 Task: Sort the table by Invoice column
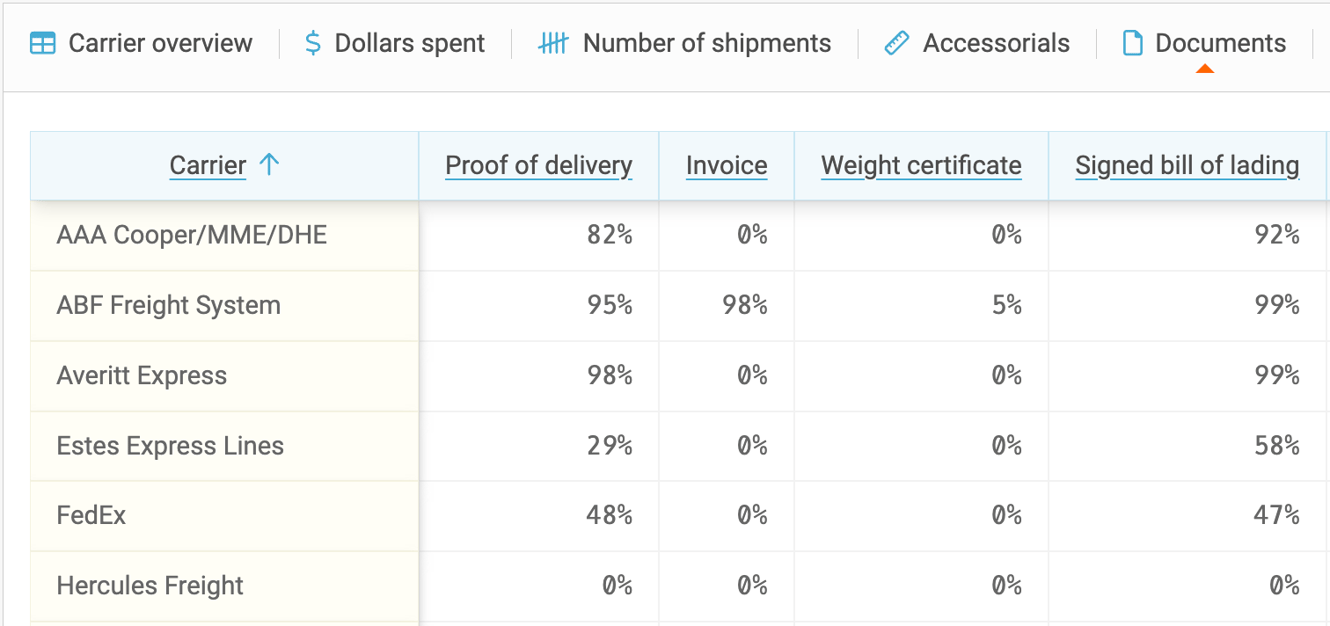coord(726,165)
